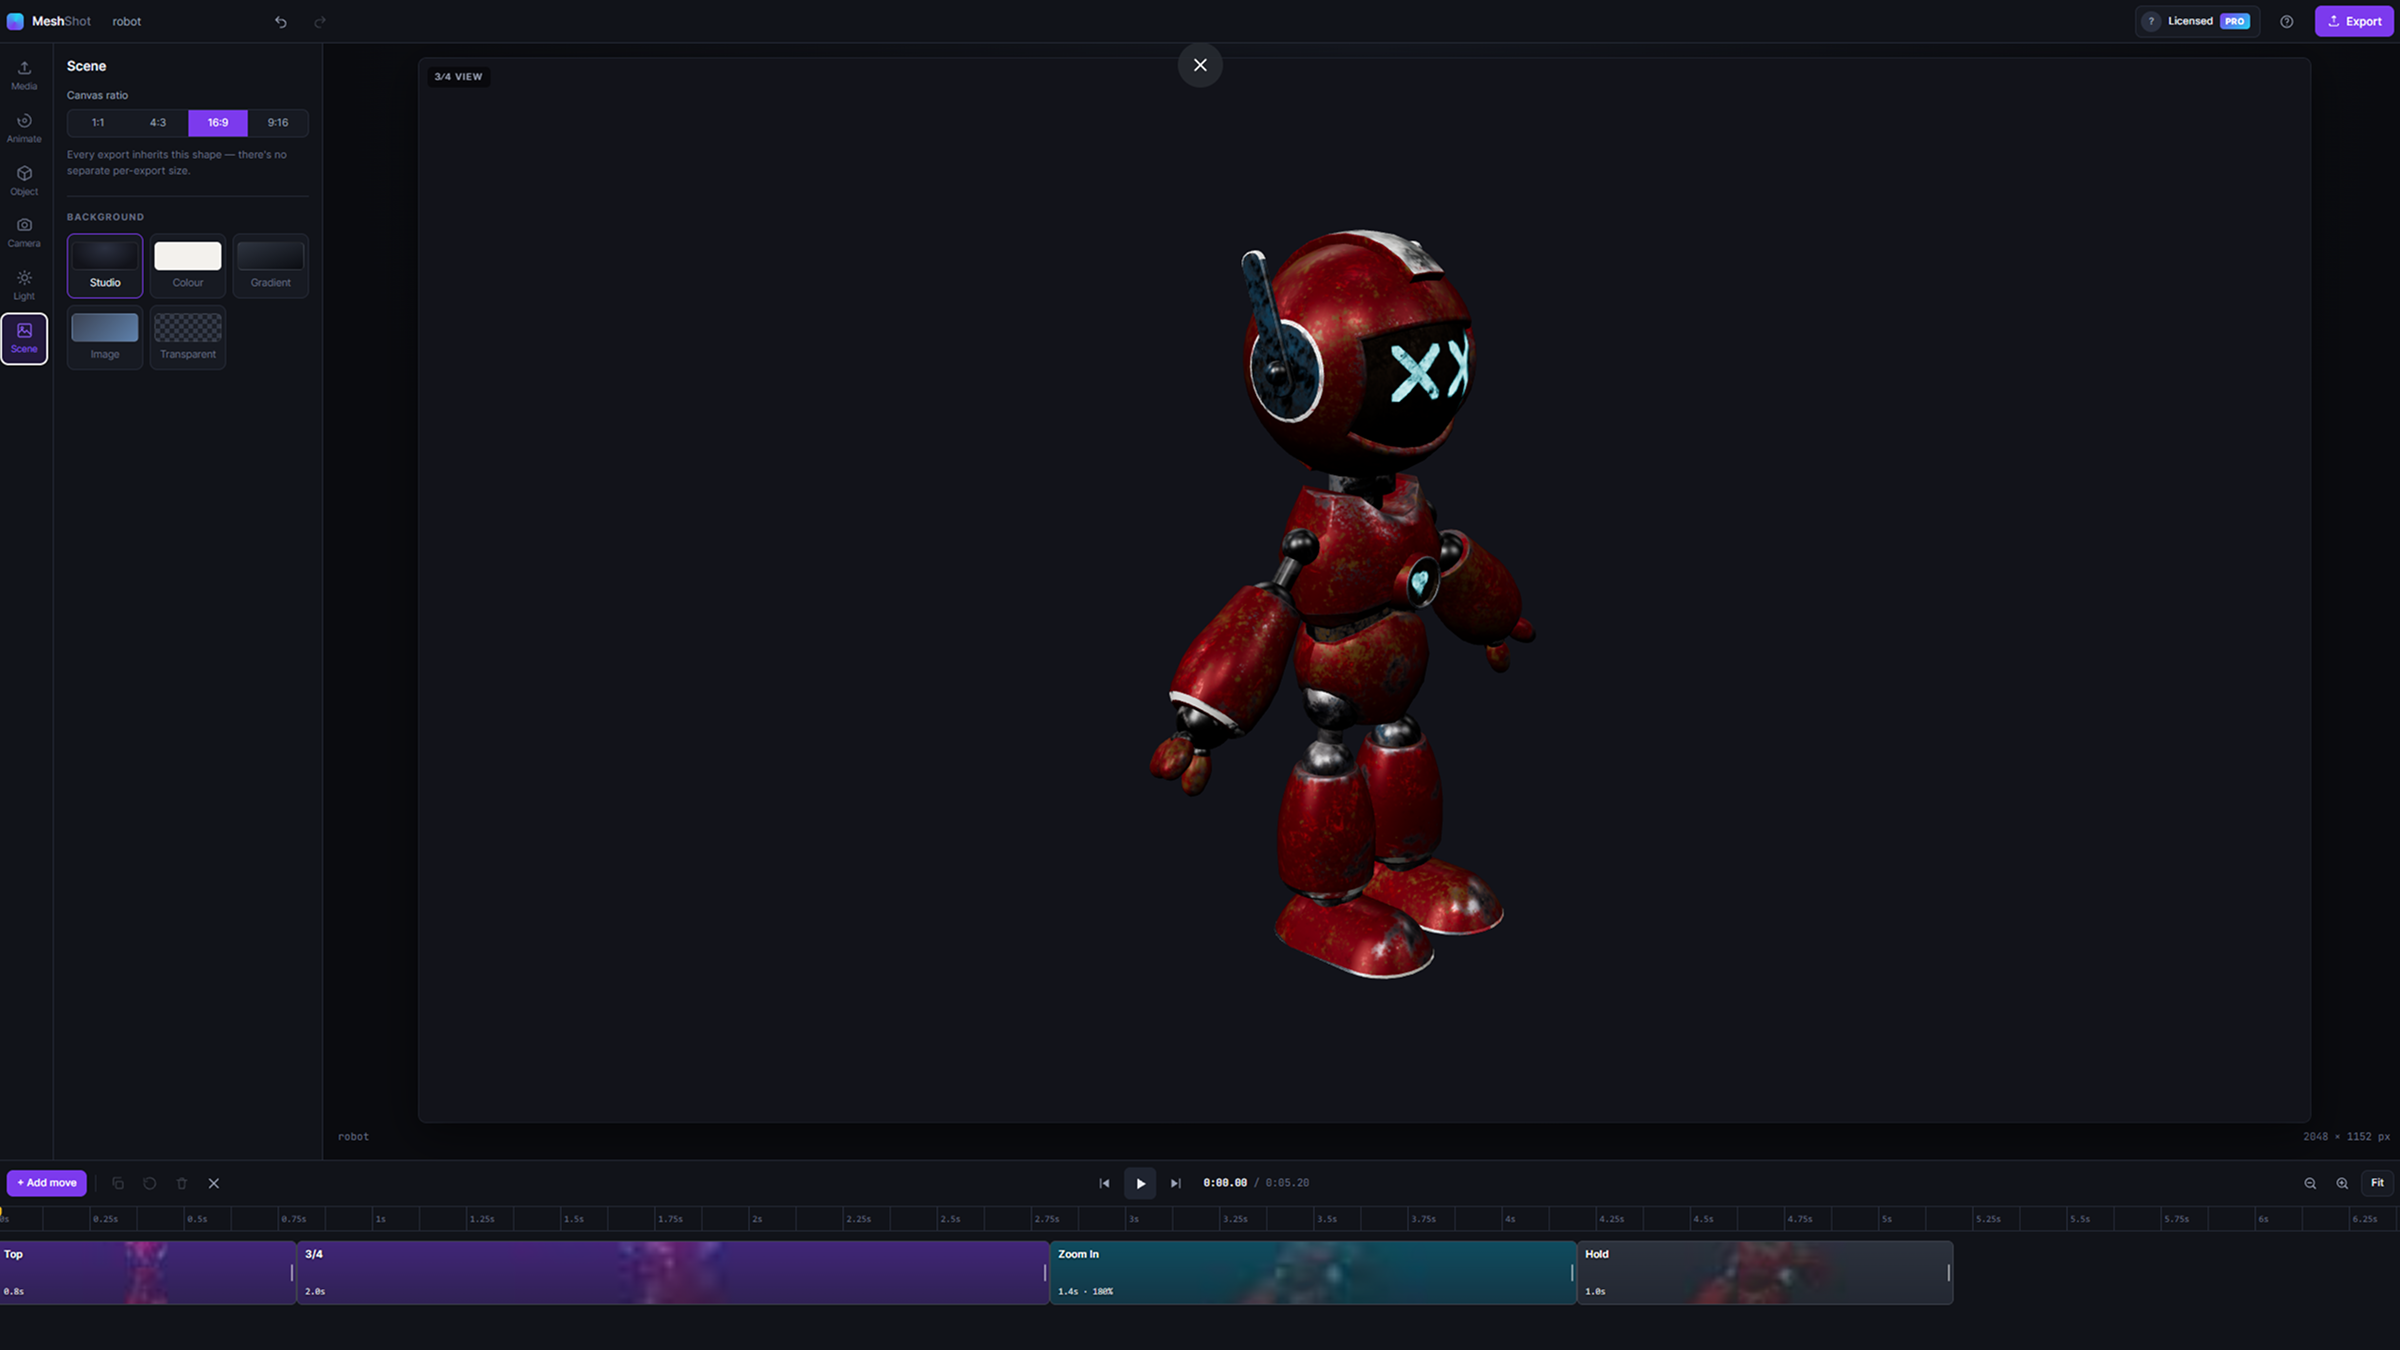Image resolution: width=2400 pixels, height=1350 pixels.
Task: Click the 6s mark on the timeline ruler
Action: click(x=2263, y=1219)
